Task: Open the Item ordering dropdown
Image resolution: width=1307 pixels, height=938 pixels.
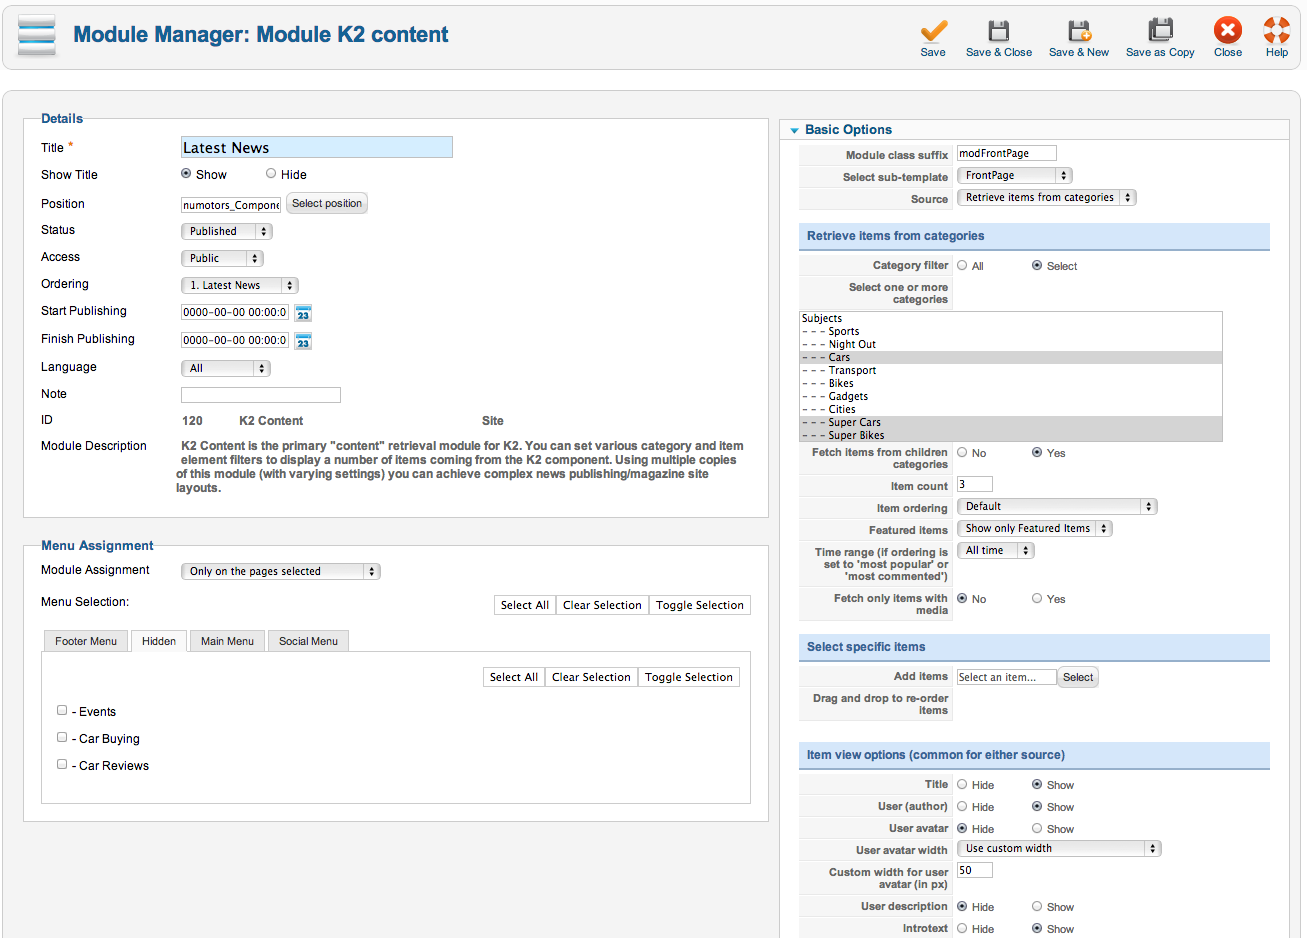Action: (x=1057, y=506)
